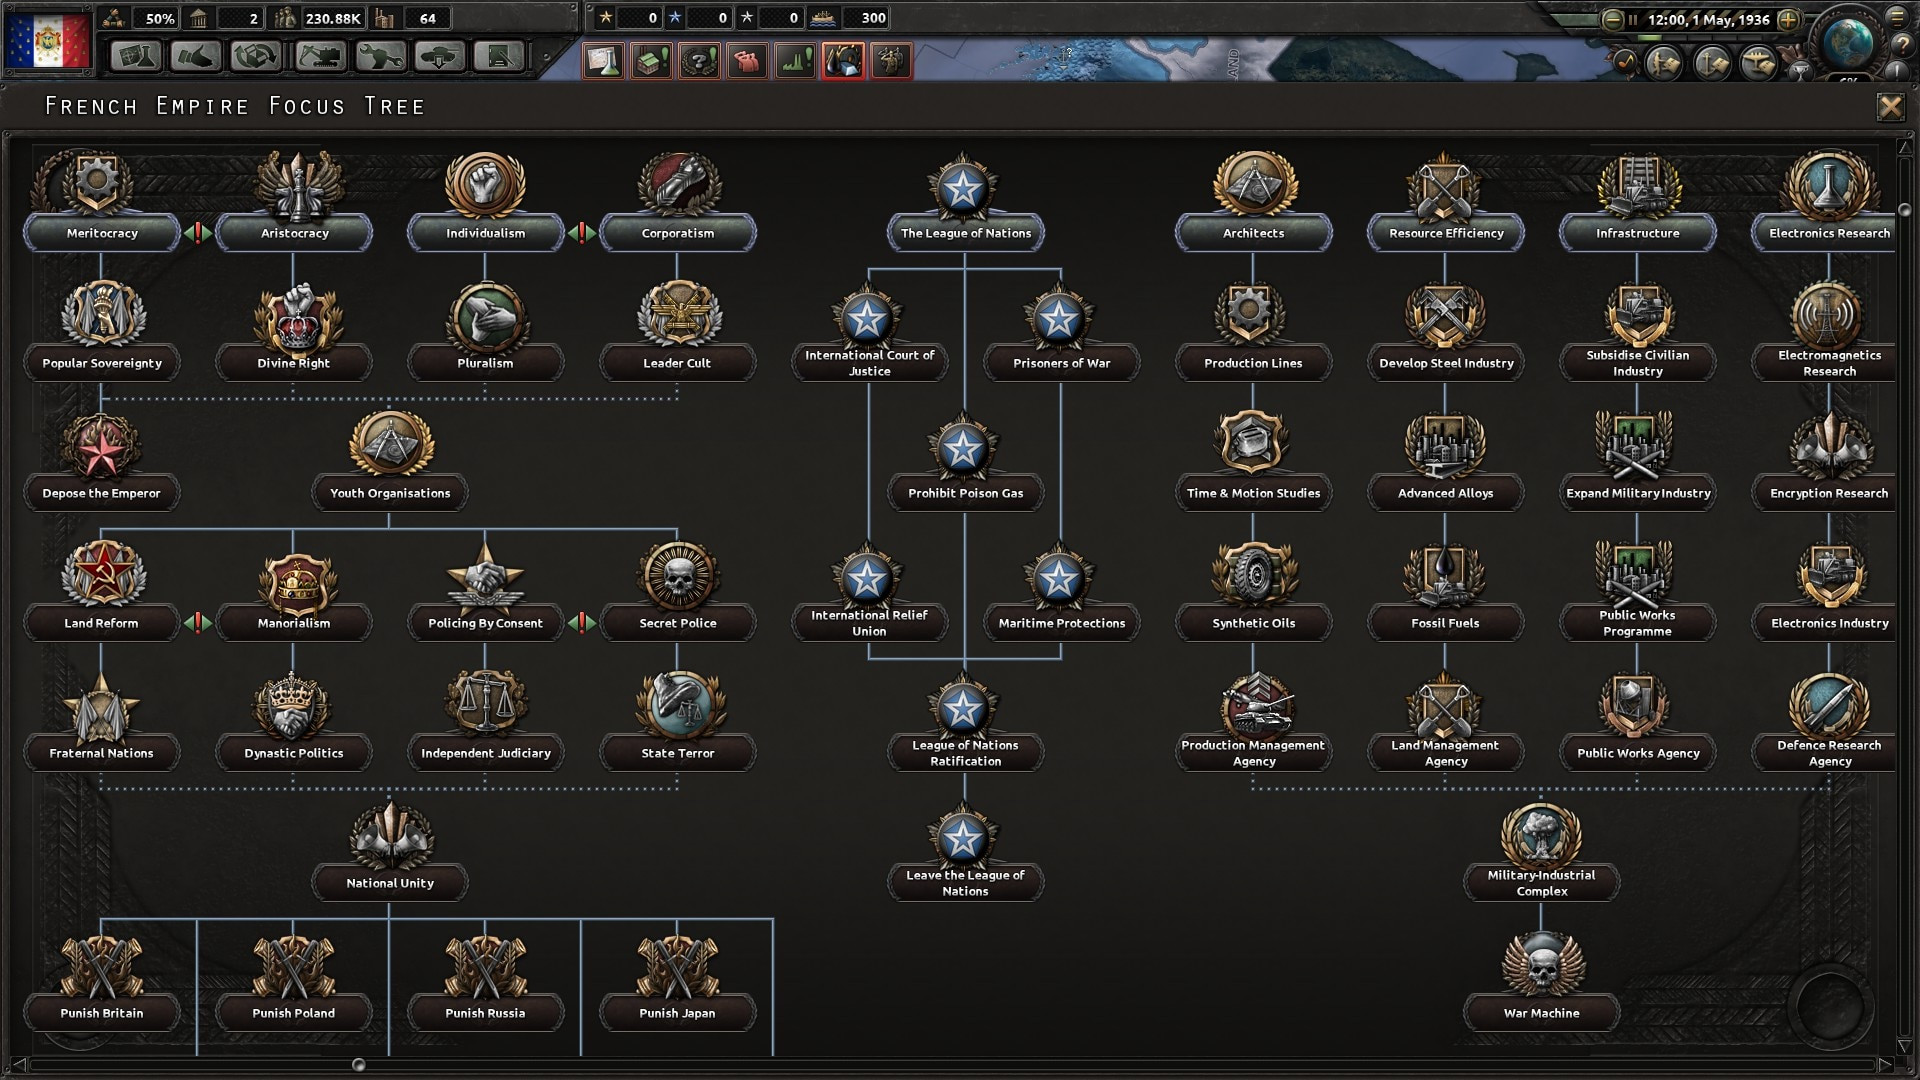Click the music player note icon
Screen dimensions: 1920x1080
point(1626,62)
